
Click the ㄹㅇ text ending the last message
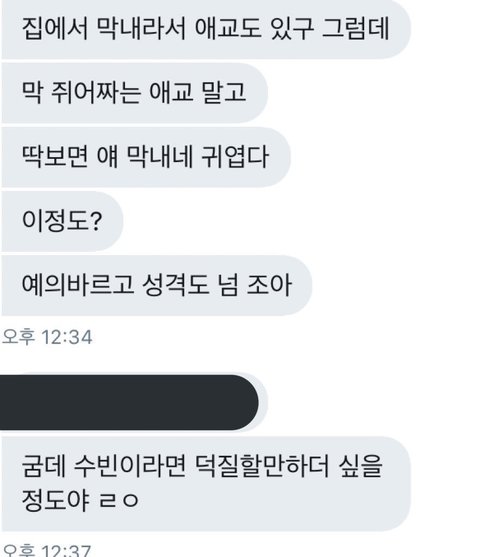tap(119, 500)
